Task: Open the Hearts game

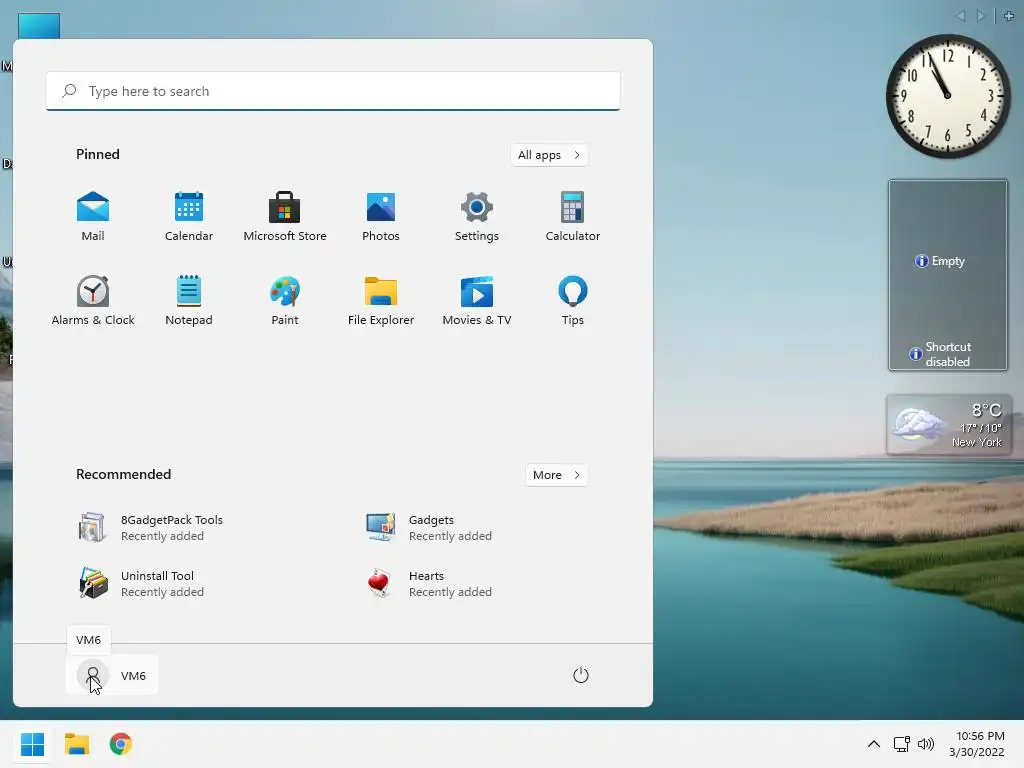Action: click(429, 584)
